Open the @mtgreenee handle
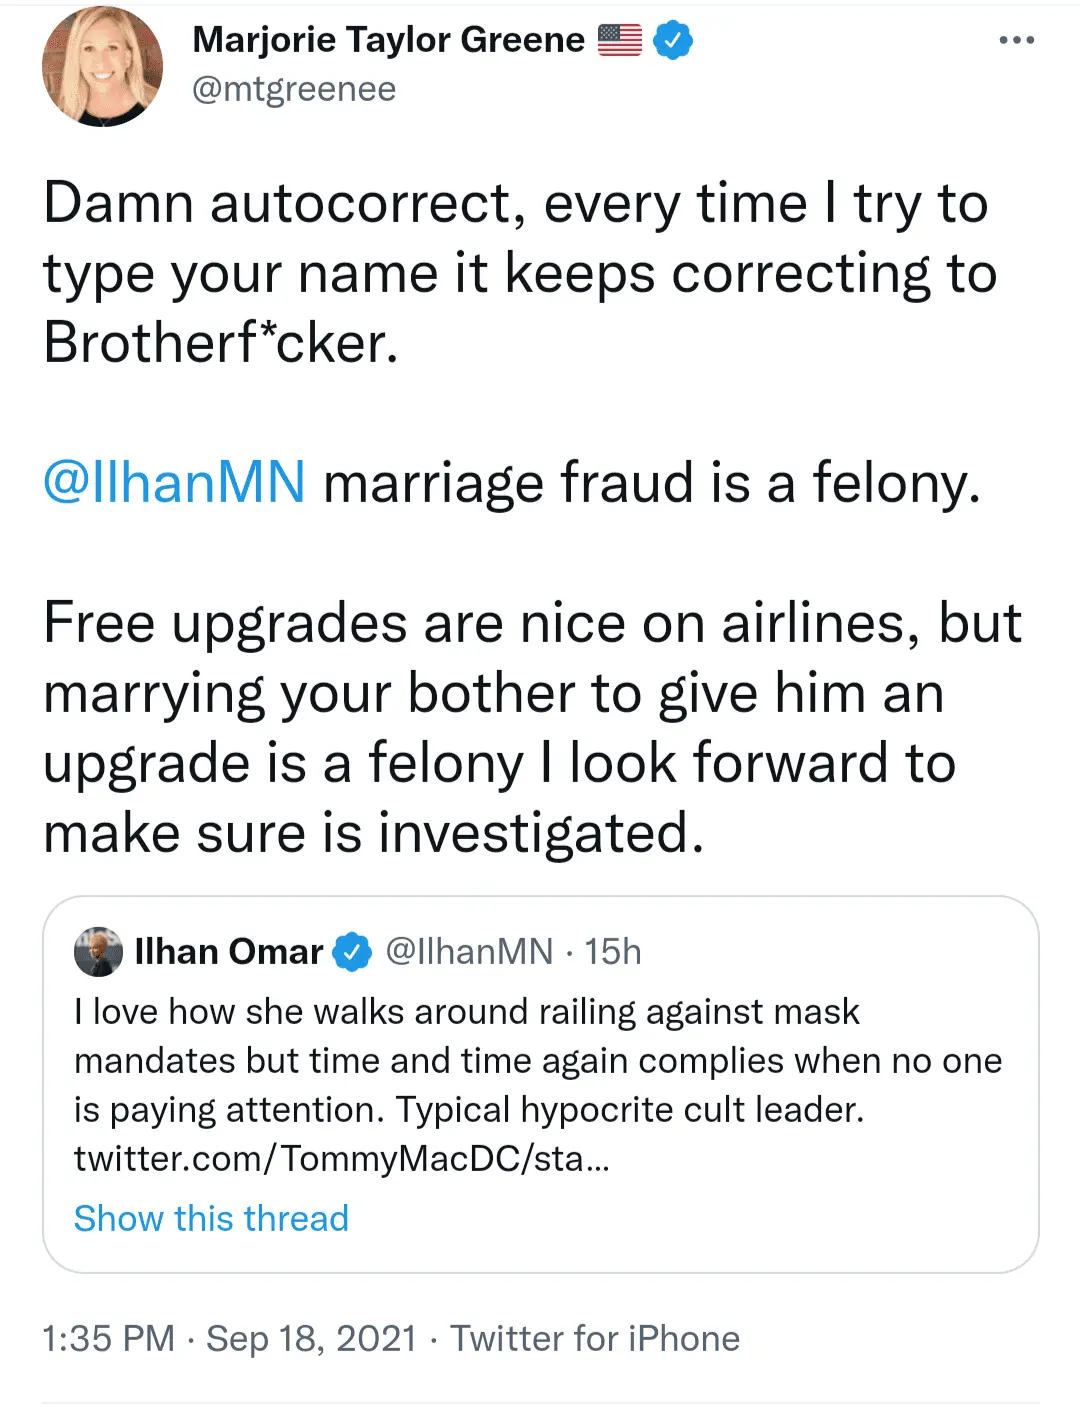This screenshot has width=1080, height=1407. pyautogui.click(x=294, y=89)
